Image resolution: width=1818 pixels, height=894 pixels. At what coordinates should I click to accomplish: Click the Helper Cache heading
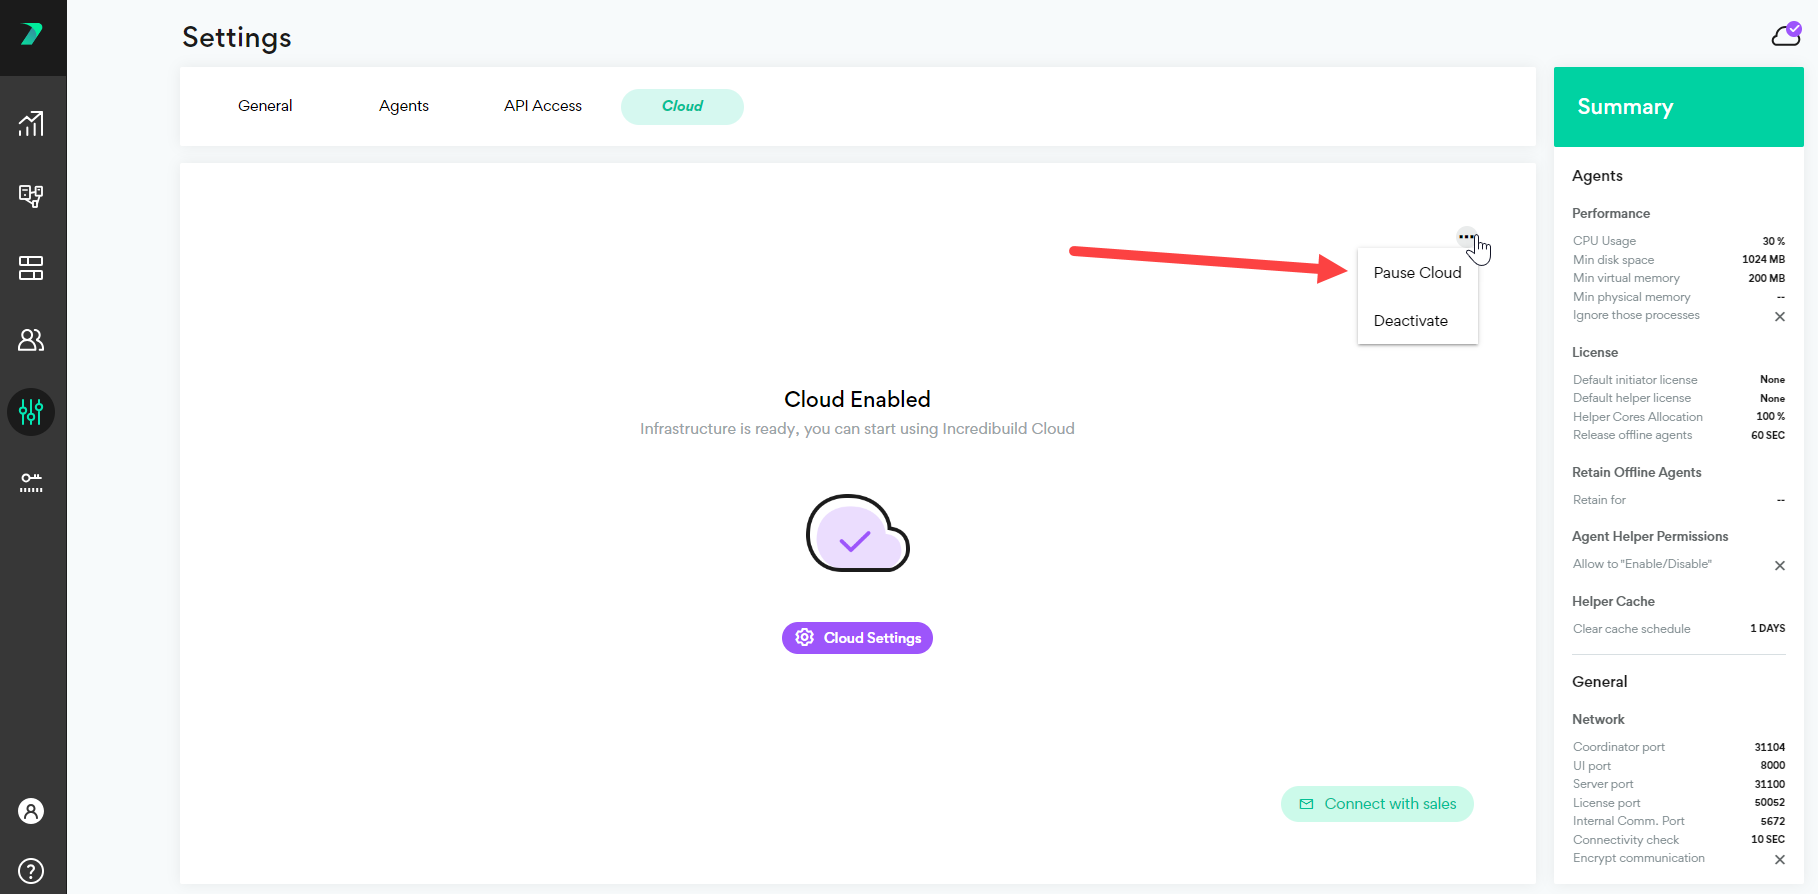pos(1613,602)
